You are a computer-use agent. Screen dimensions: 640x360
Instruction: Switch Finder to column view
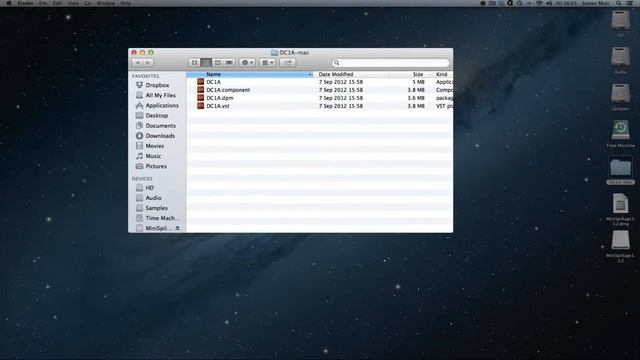click(x=218, y=62)
